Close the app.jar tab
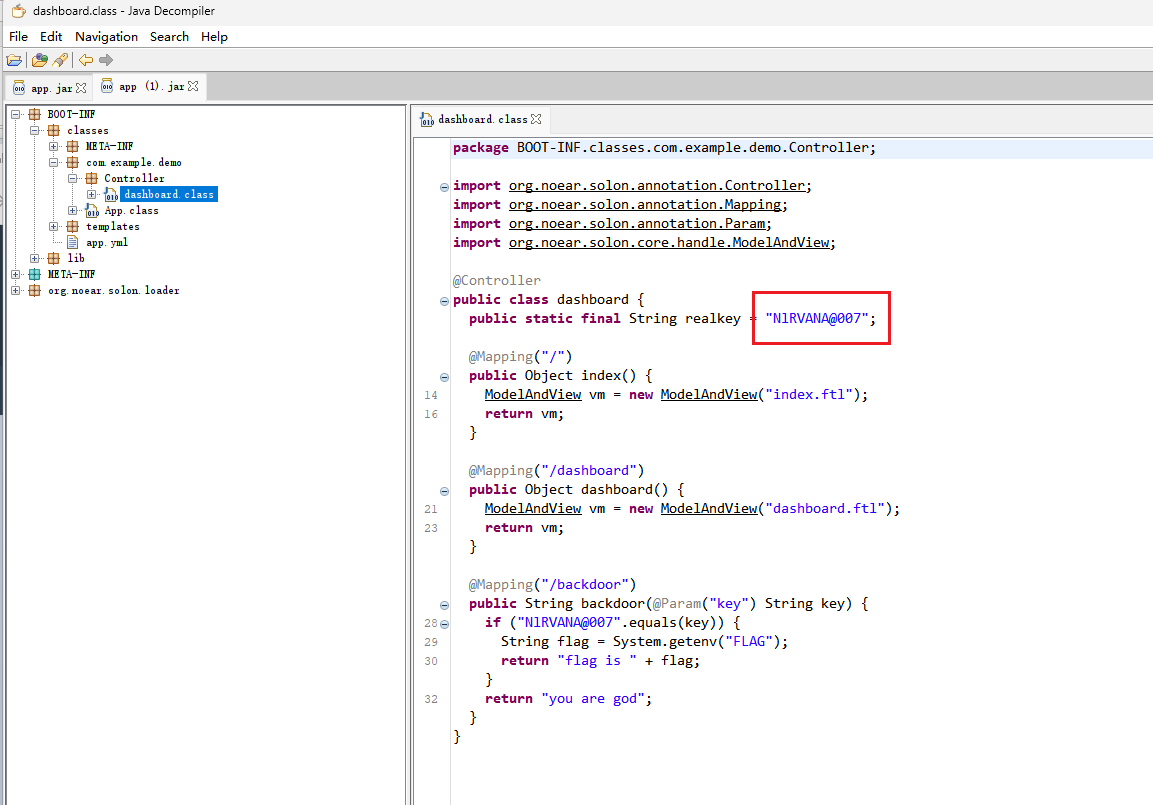 [x=81, y=88]
